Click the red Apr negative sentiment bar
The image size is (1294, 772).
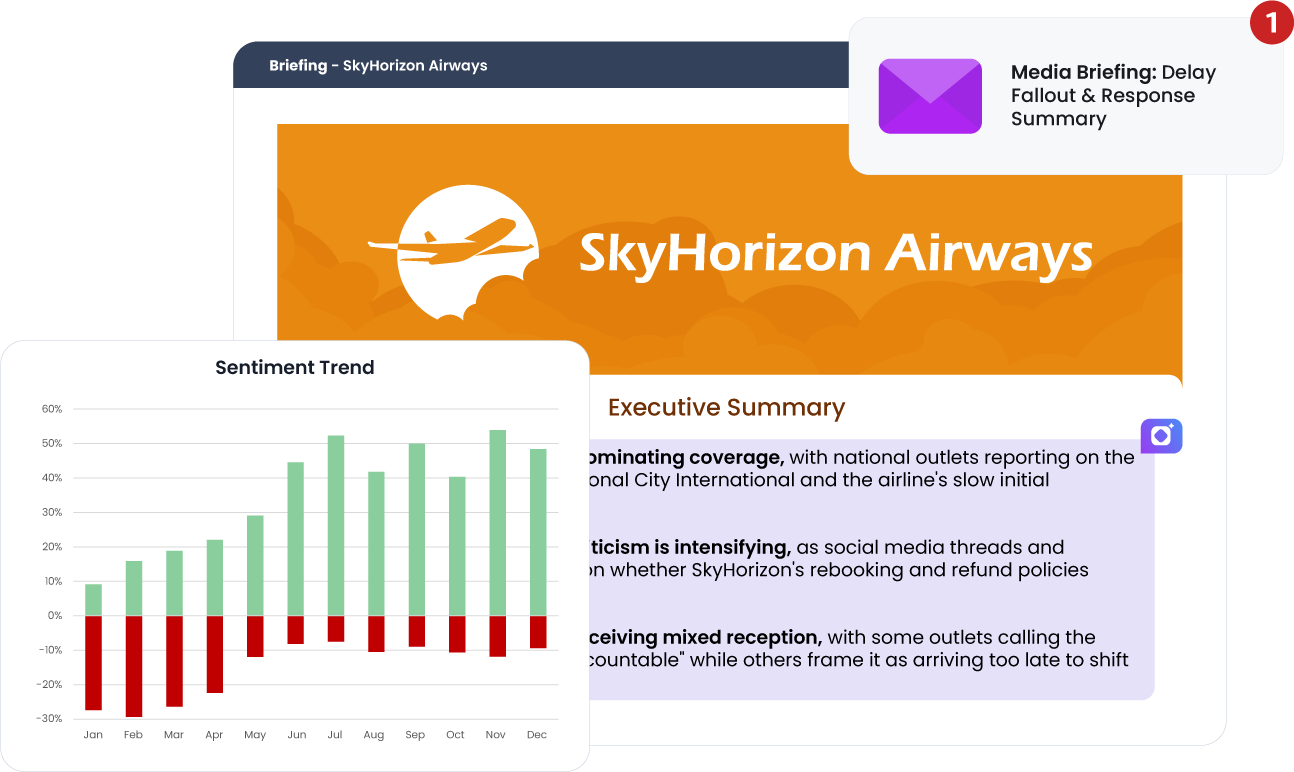pyautogui.click(x=215, y=654)
